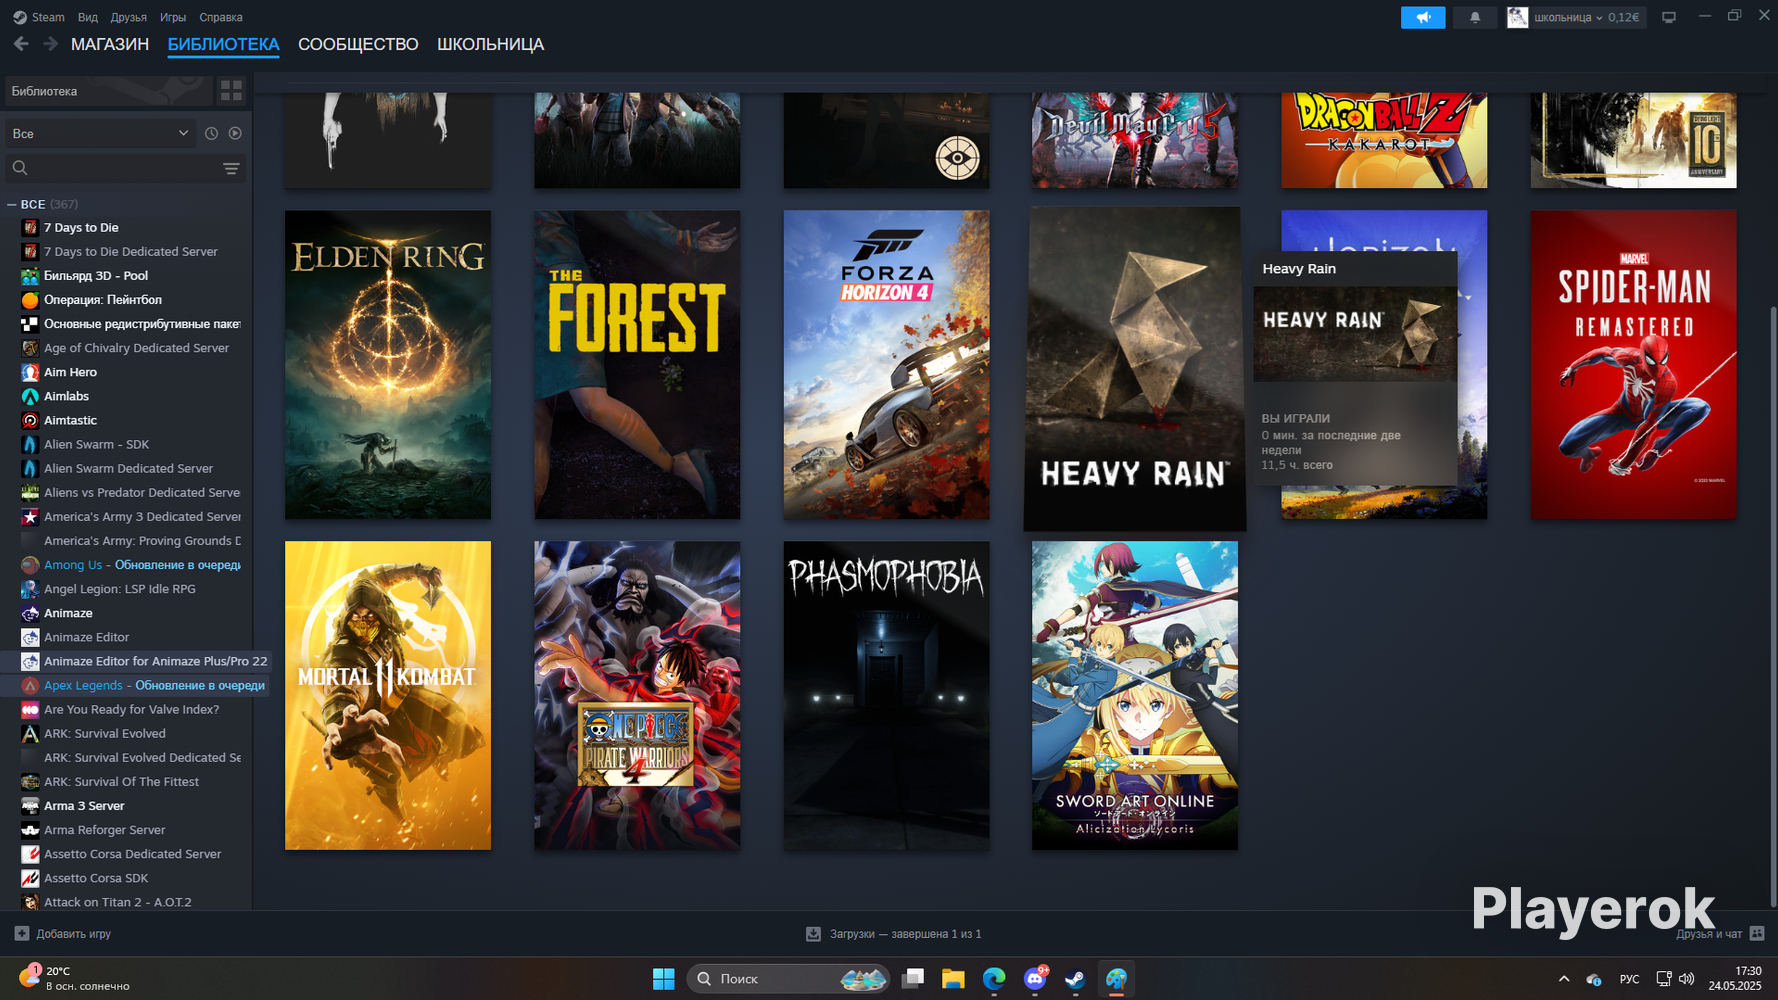Open friends and chat icon
This screenshot has height=1000, width=1778.
coord(1757,933)
